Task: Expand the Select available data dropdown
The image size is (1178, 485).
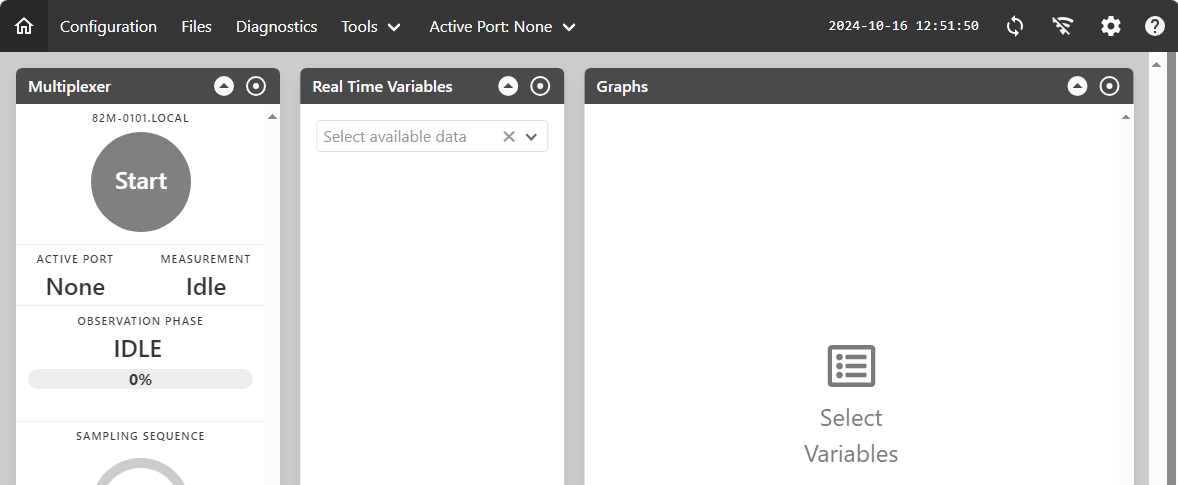Action: click(531, 137)
